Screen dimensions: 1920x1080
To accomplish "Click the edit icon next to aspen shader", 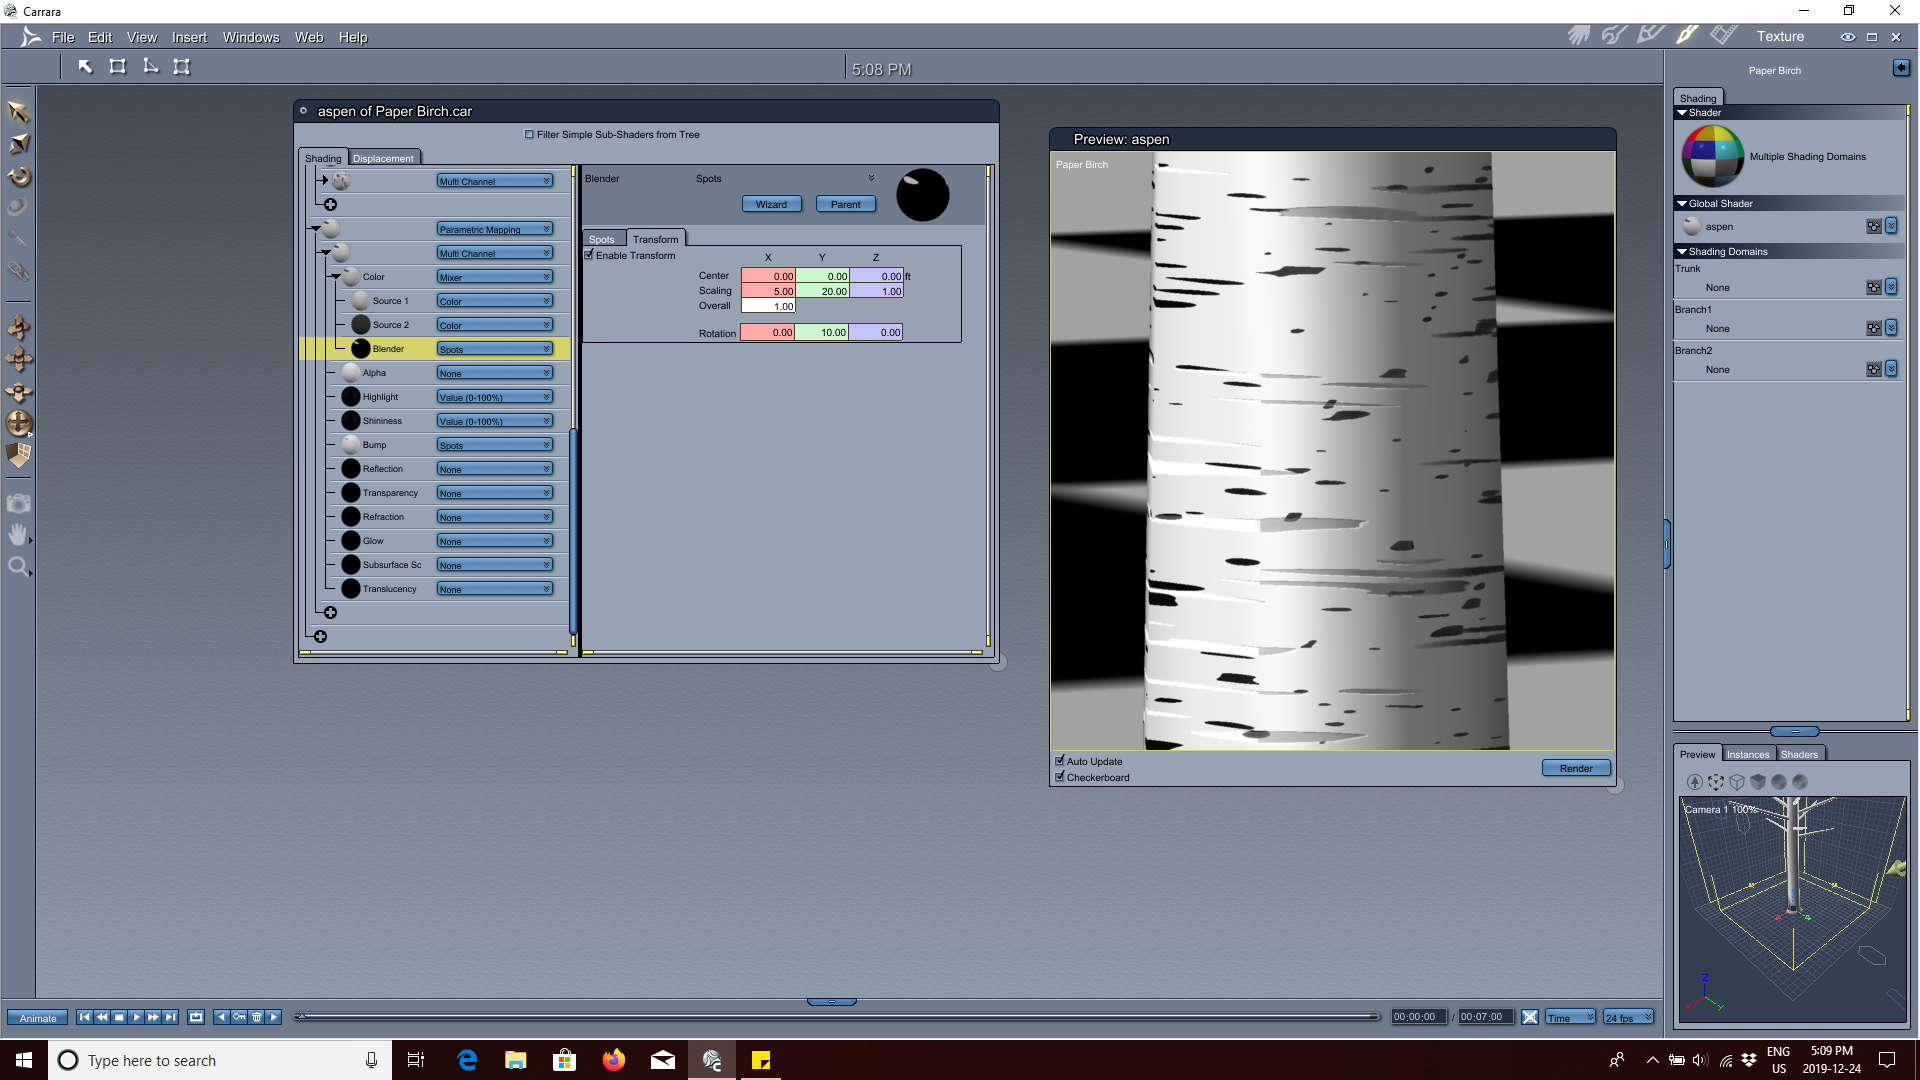I will coord(1873,227).
